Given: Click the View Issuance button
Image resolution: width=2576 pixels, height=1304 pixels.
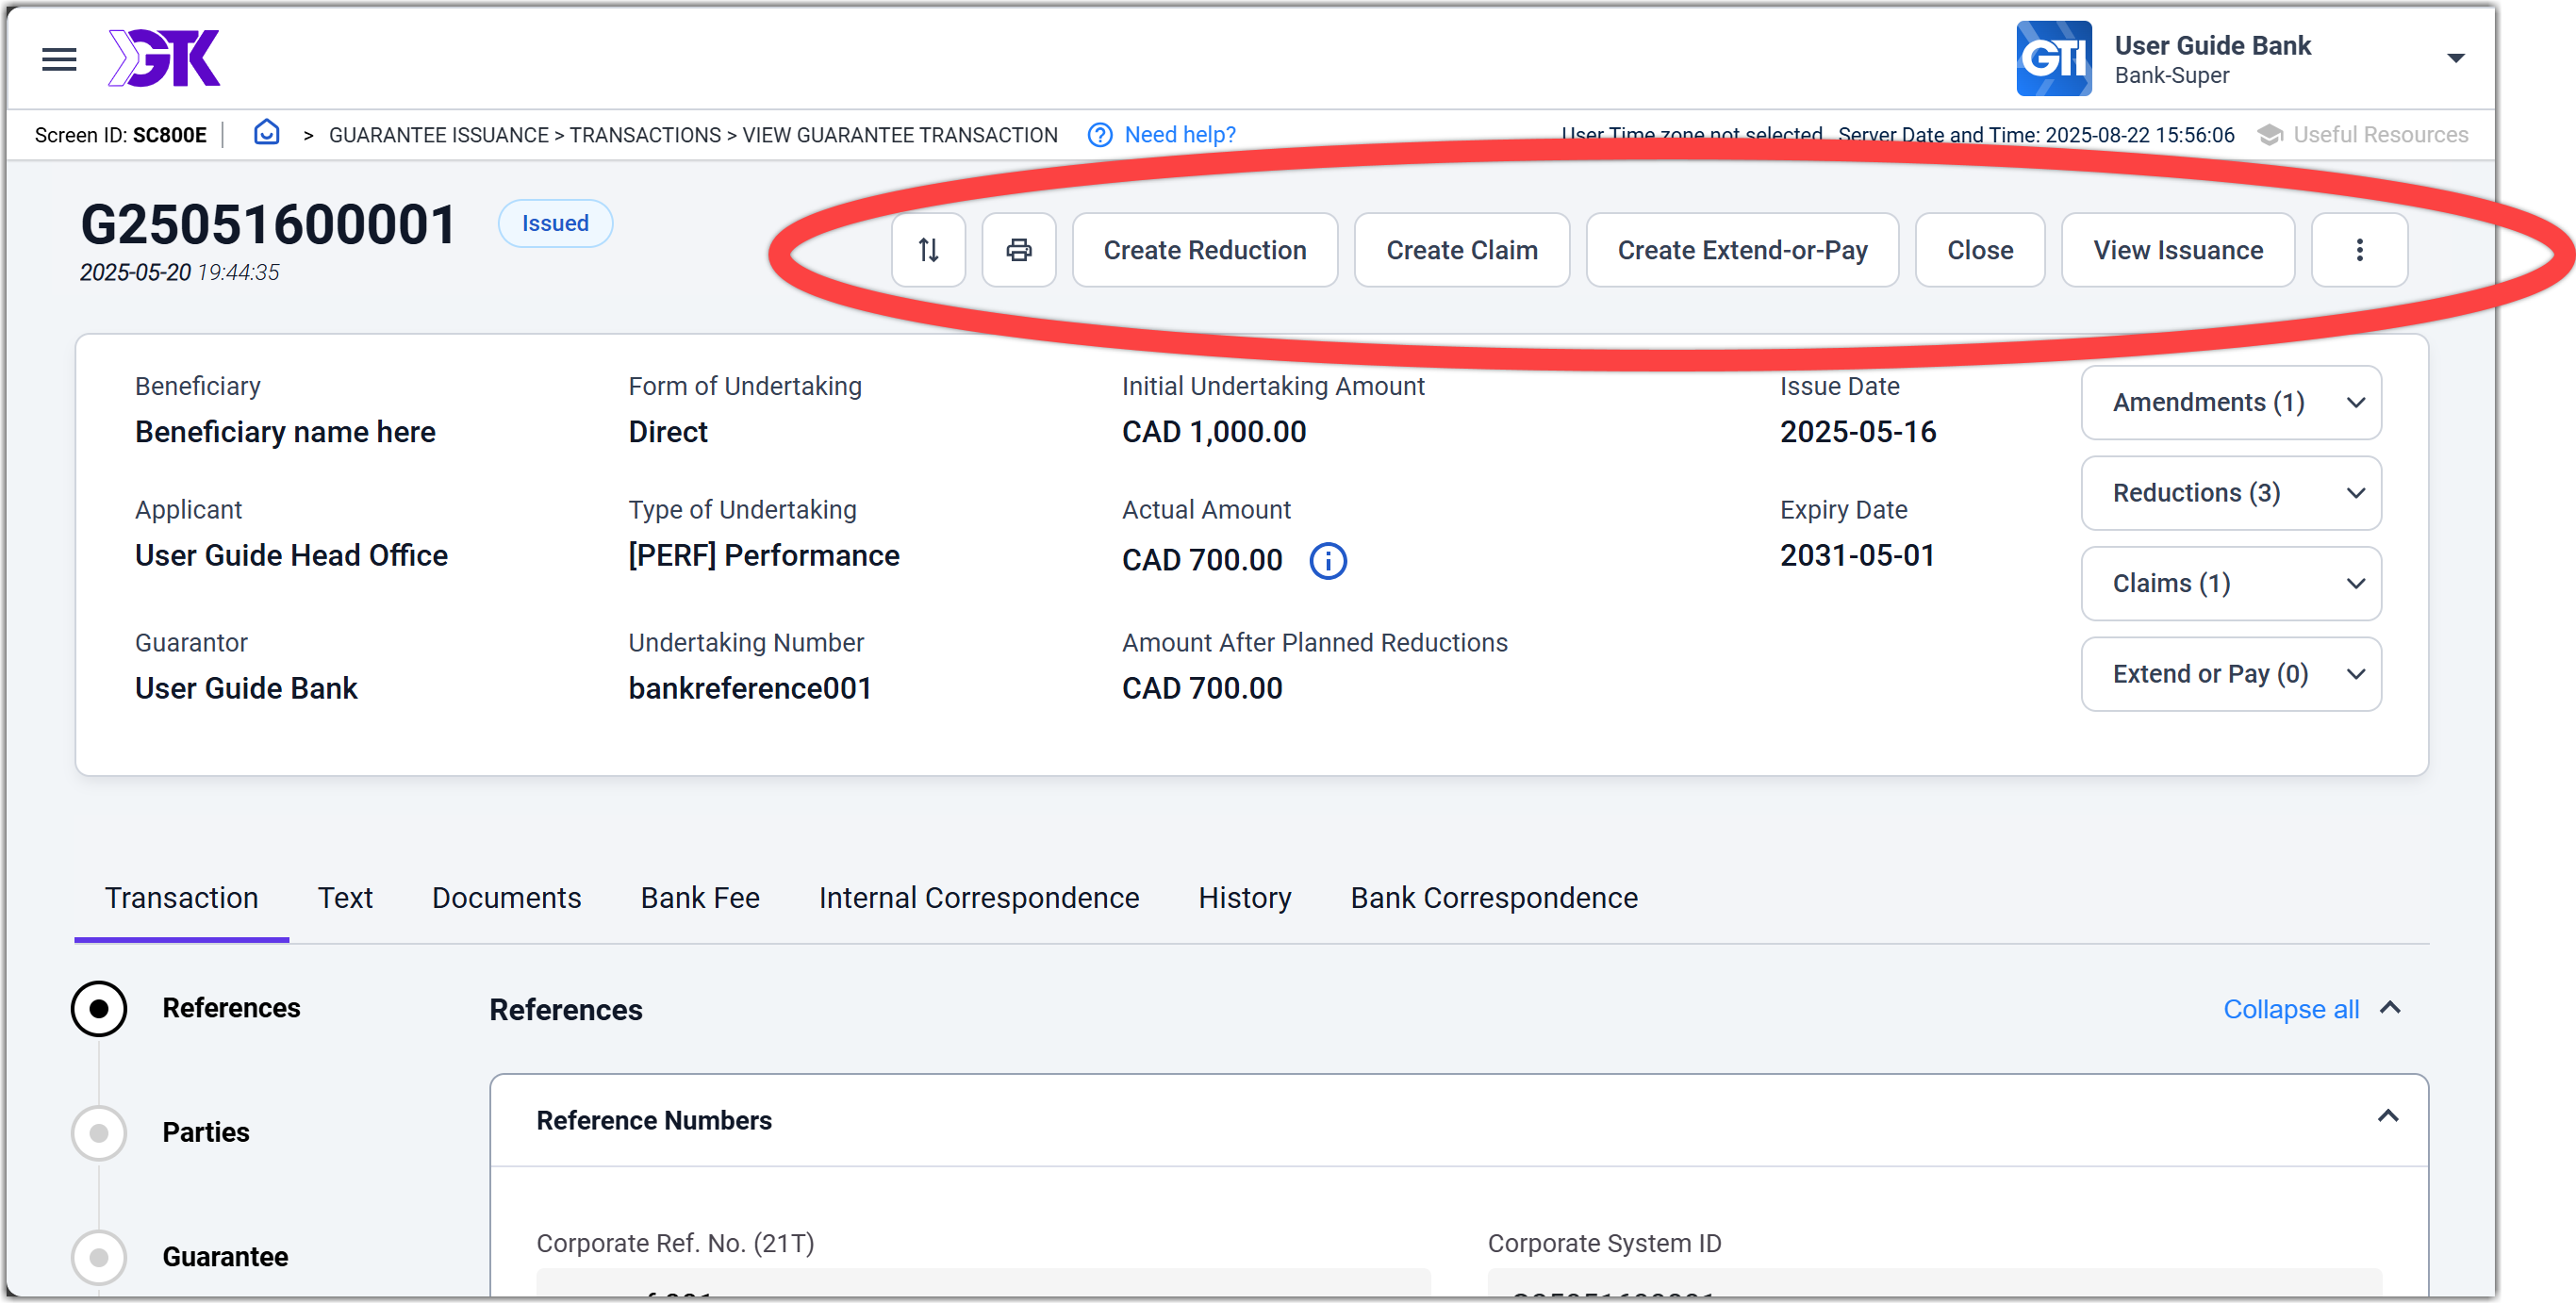Looking at the screenshot, I should (x=2178, y=250).
